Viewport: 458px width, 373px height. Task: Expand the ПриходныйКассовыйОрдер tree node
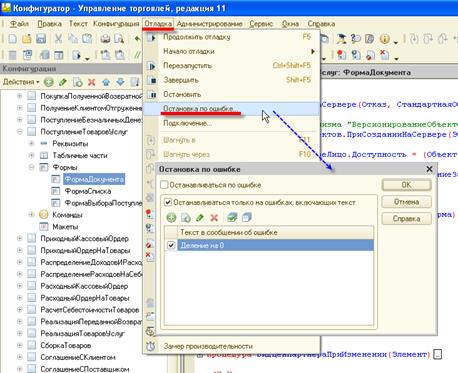pyautogui.click(x=20, y=238)
